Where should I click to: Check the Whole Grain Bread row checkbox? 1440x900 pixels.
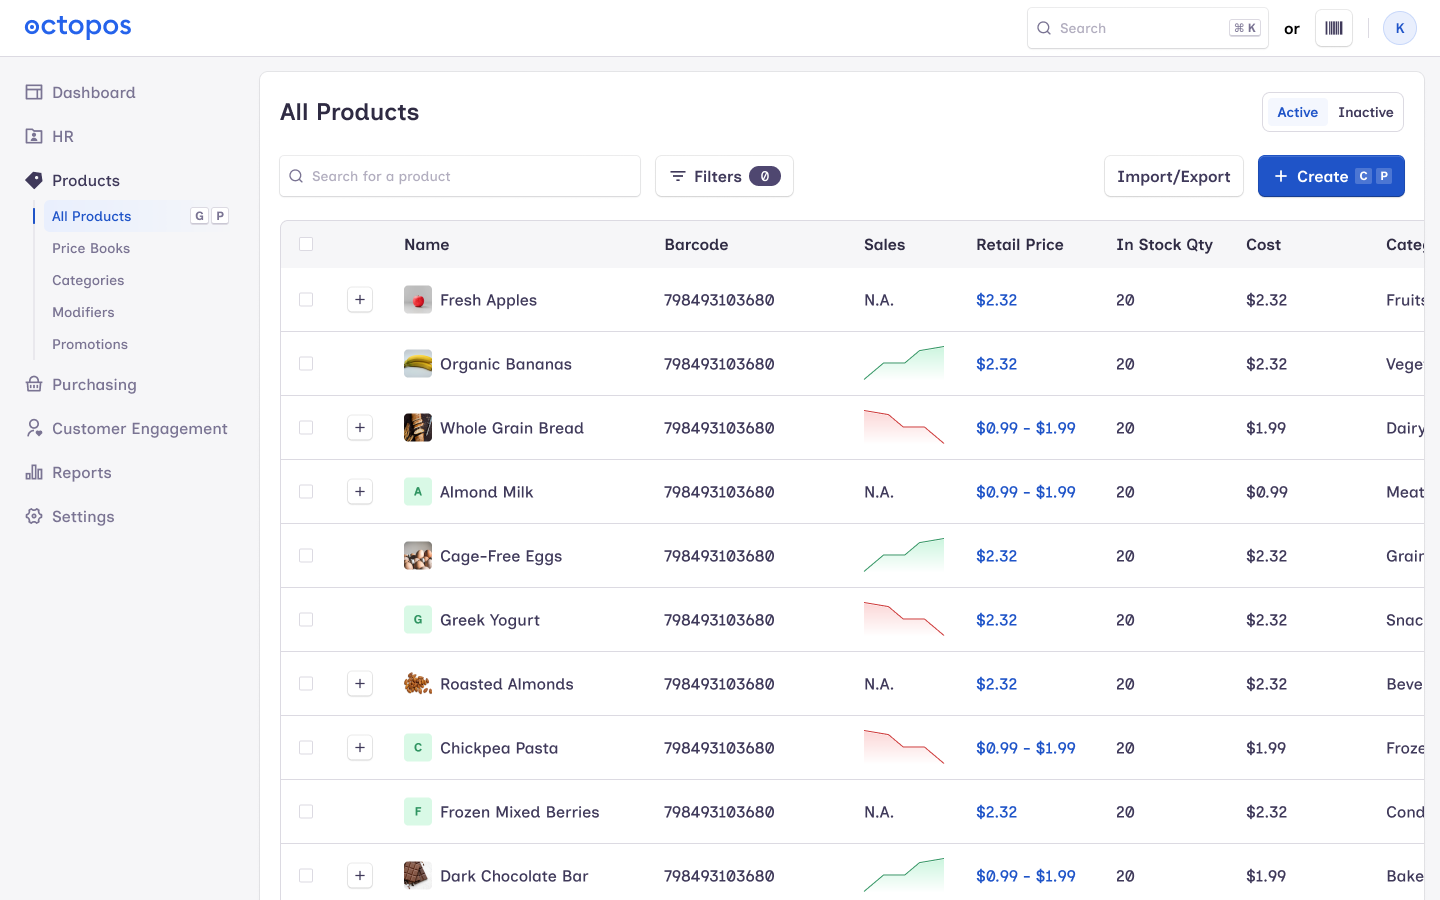point(306,428)
